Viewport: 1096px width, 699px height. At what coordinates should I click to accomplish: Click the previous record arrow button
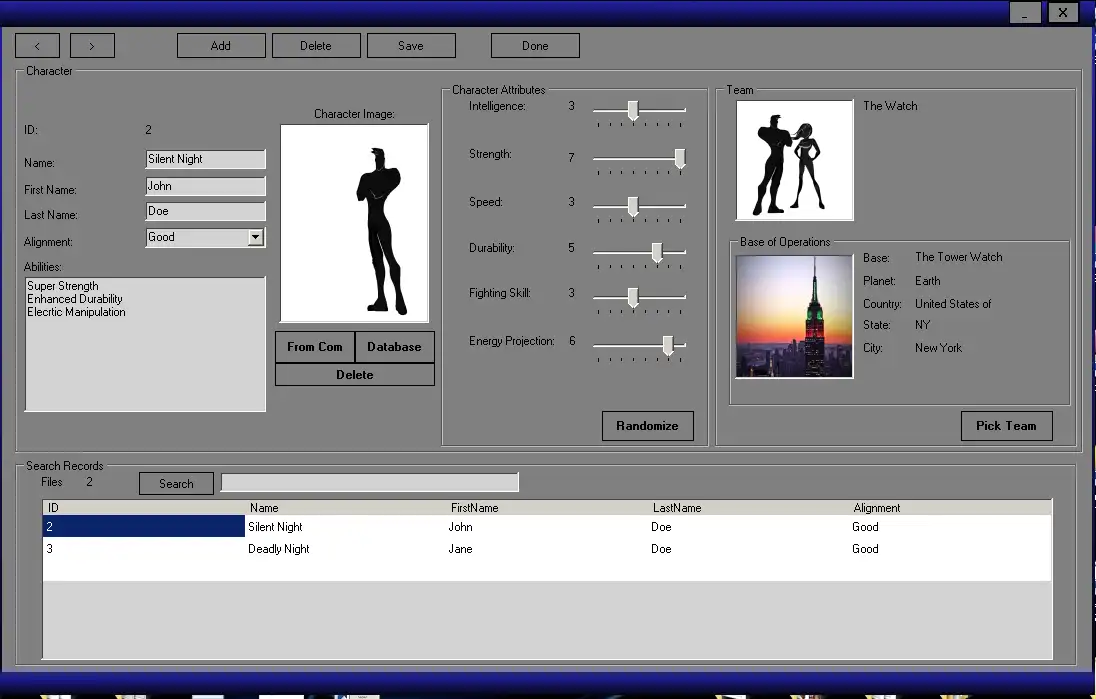[x=37, y=46]
